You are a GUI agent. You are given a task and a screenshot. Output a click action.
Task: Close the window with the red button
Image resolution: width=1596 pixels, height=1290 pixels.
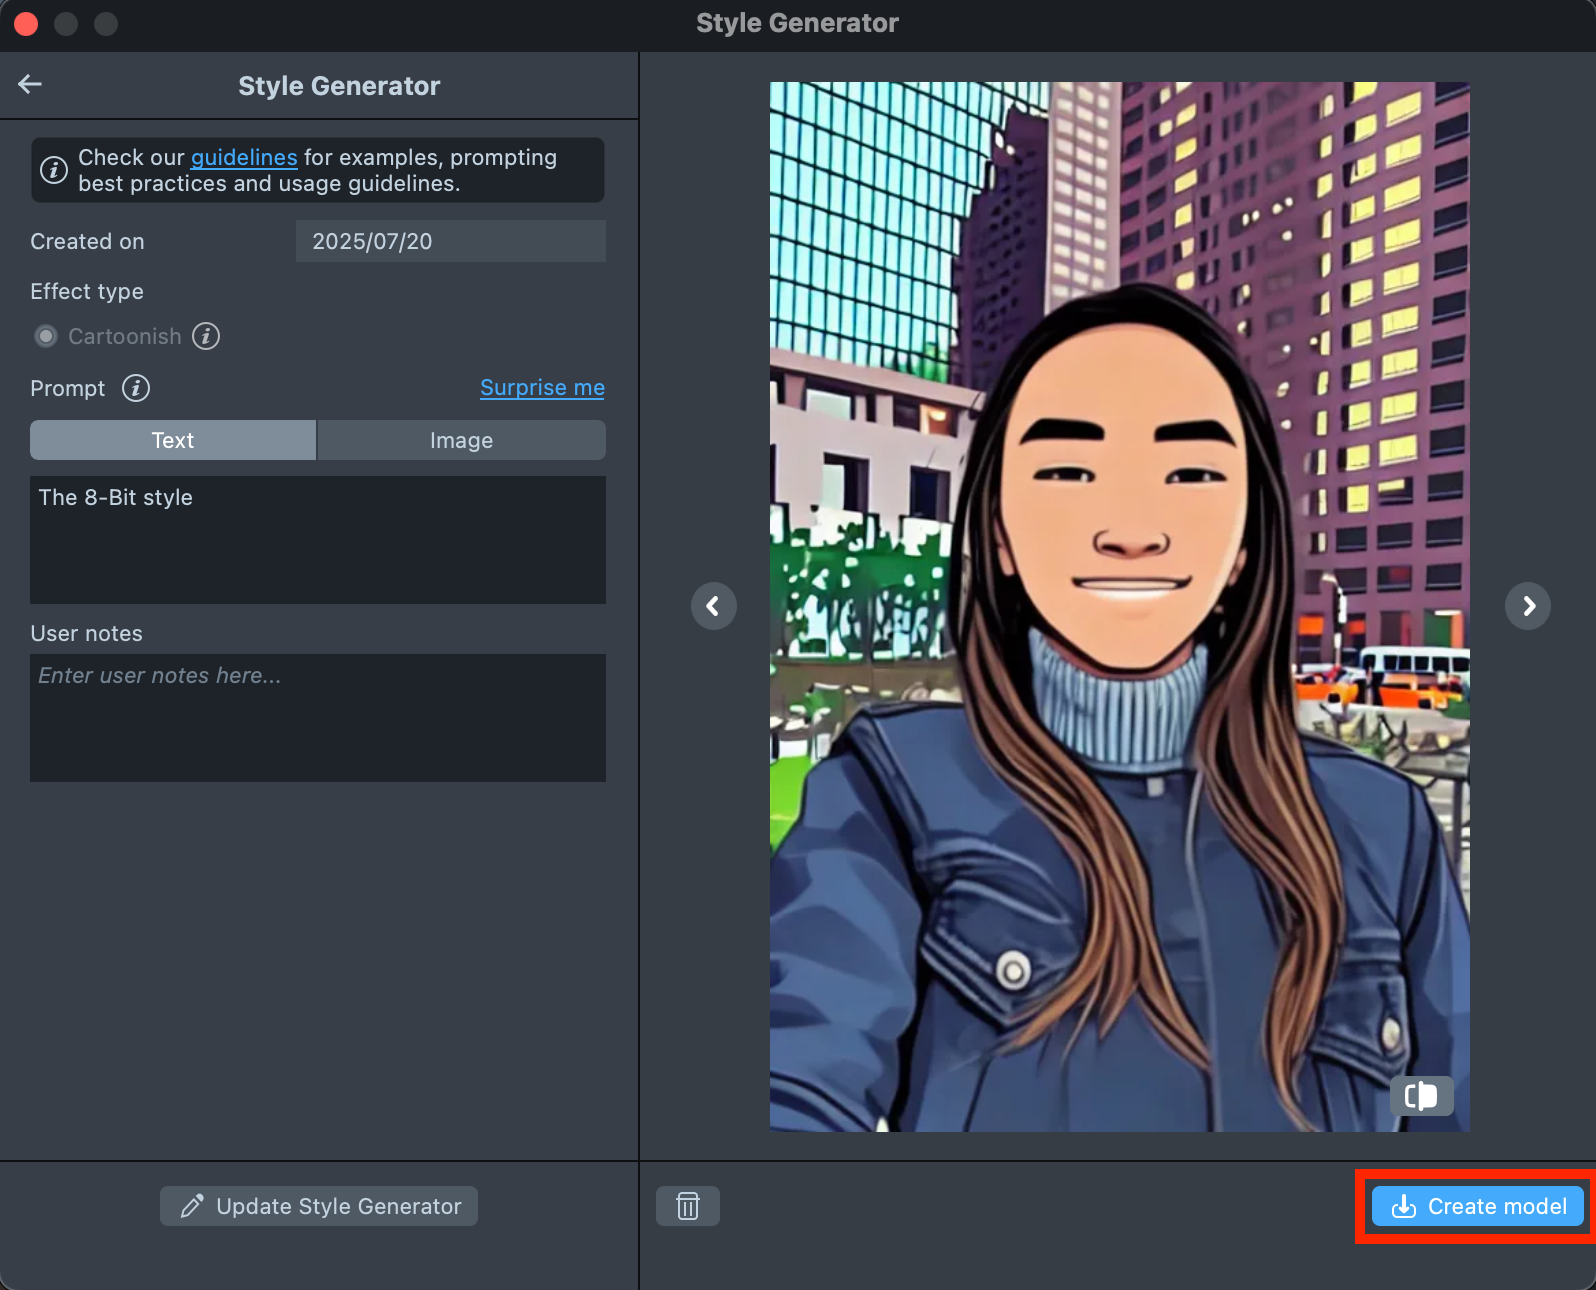point(27,23)
